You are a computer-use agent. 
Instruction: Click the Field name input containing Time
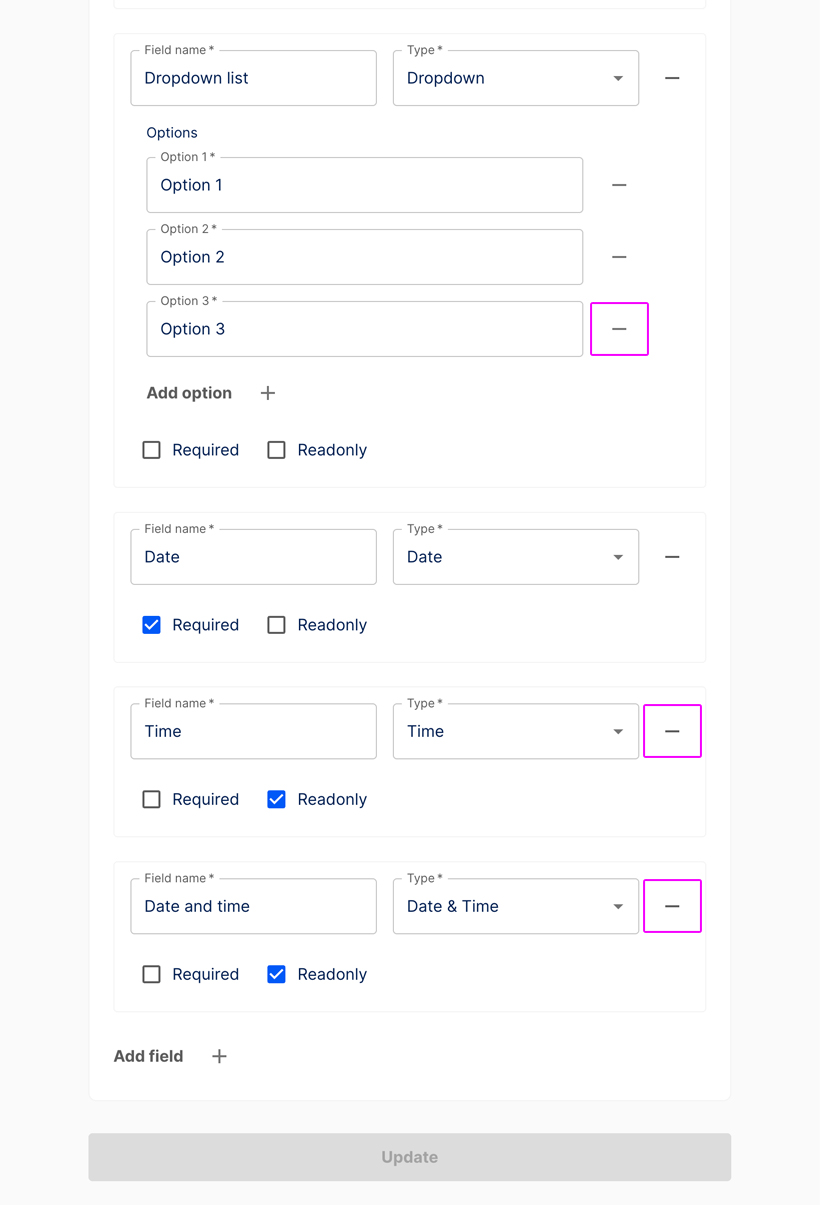click(x=253, y=731)
